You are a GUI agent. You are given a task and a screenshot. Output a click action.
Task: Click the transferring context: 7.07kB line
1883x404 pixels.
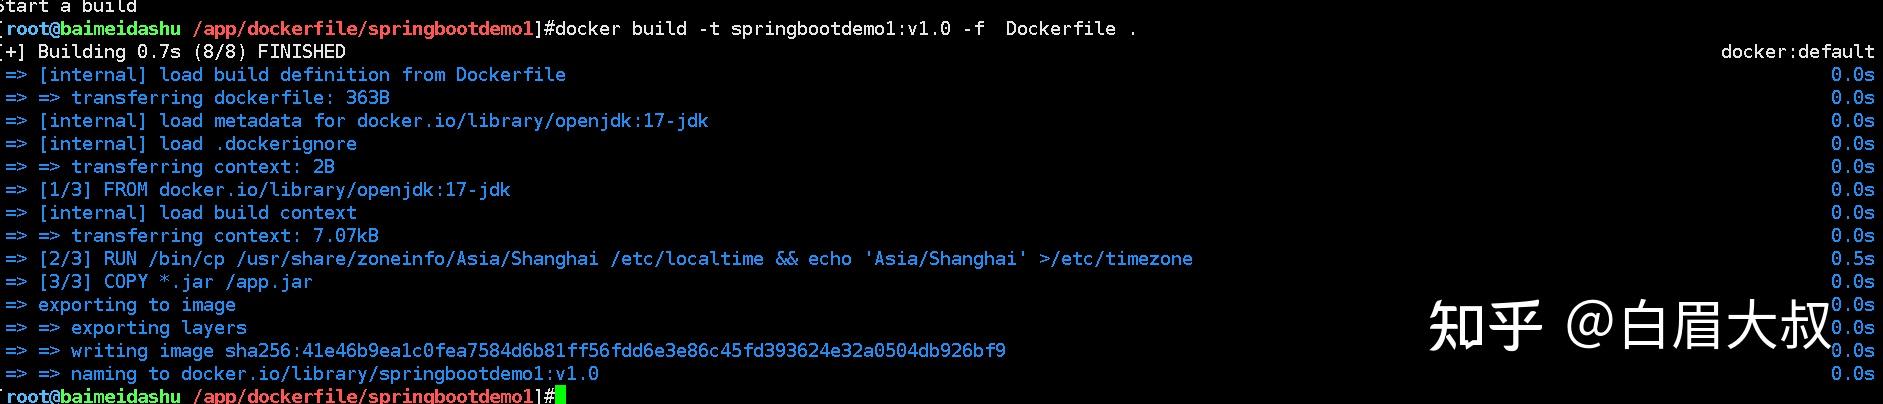coord(192,236)
